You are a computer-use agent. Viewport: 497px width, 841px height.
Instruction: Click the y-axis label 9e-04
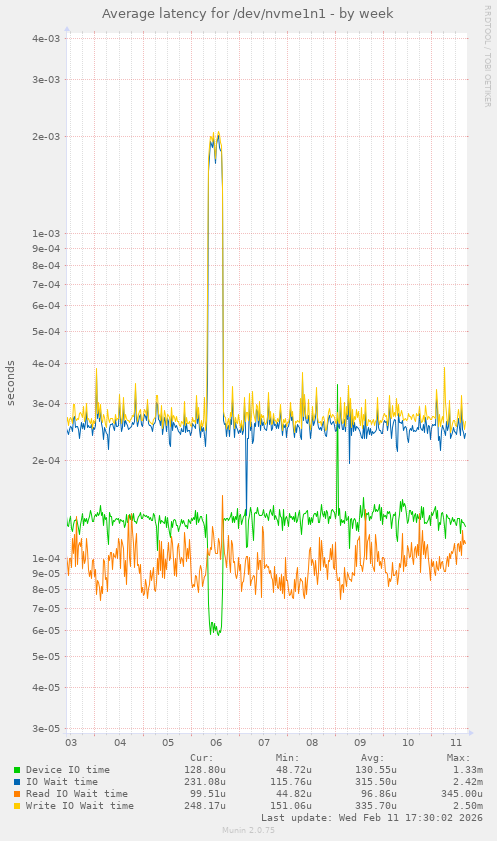[x=46, y=249]
